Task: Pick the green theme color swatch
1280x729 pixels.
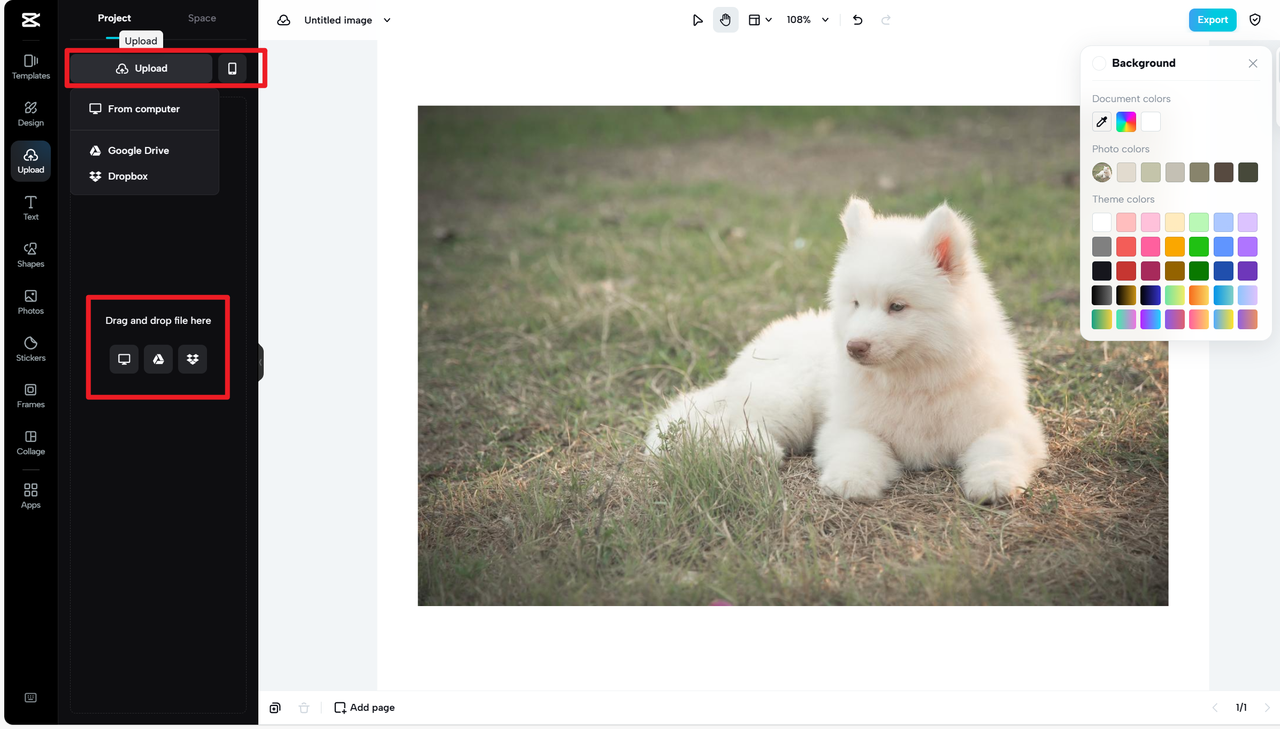Action: tap(1198, 246)
